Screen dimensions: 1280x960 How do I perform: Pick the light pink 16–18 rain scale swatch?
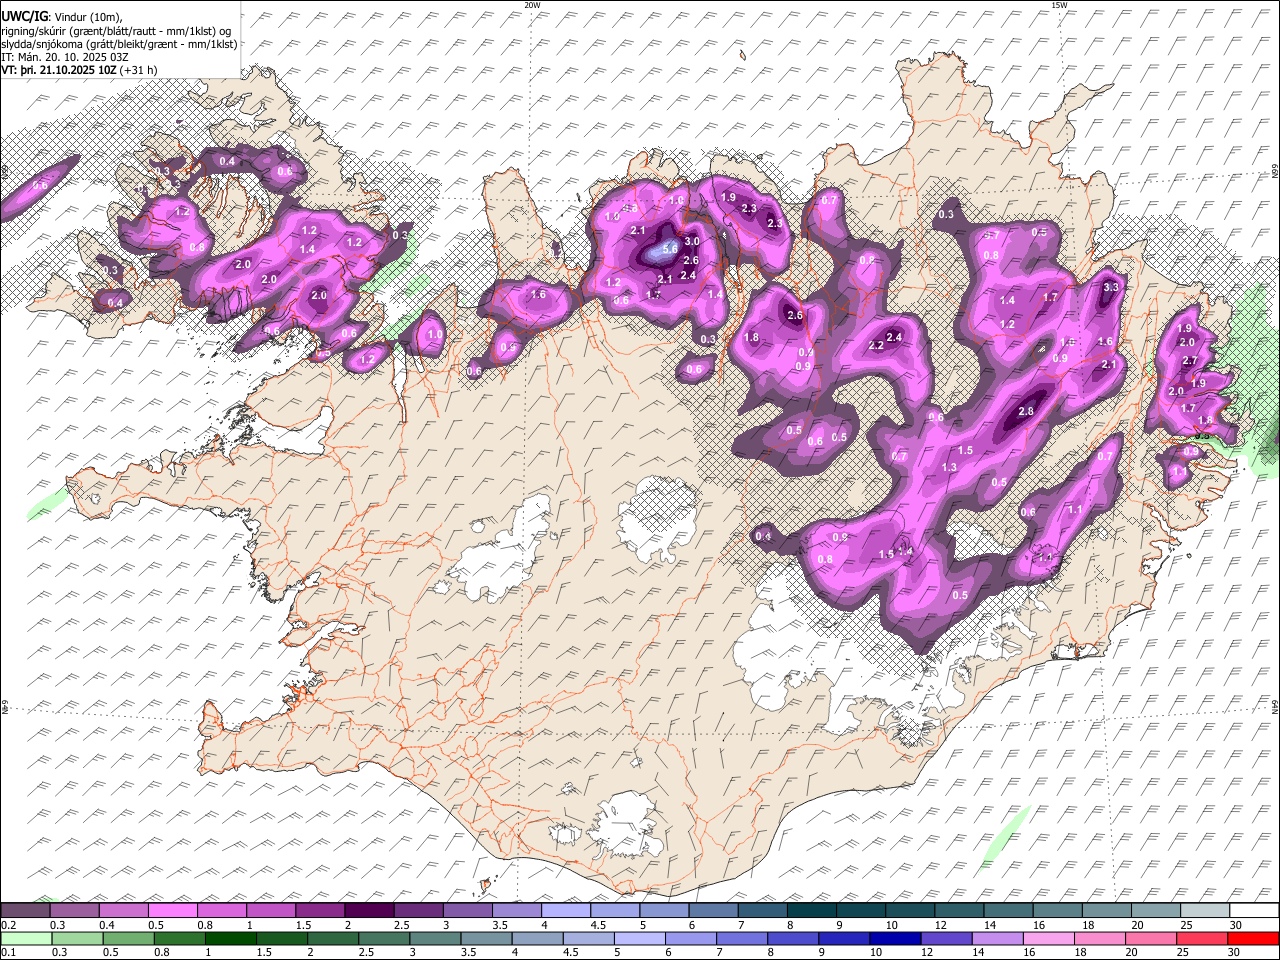tap(1050, 938)
